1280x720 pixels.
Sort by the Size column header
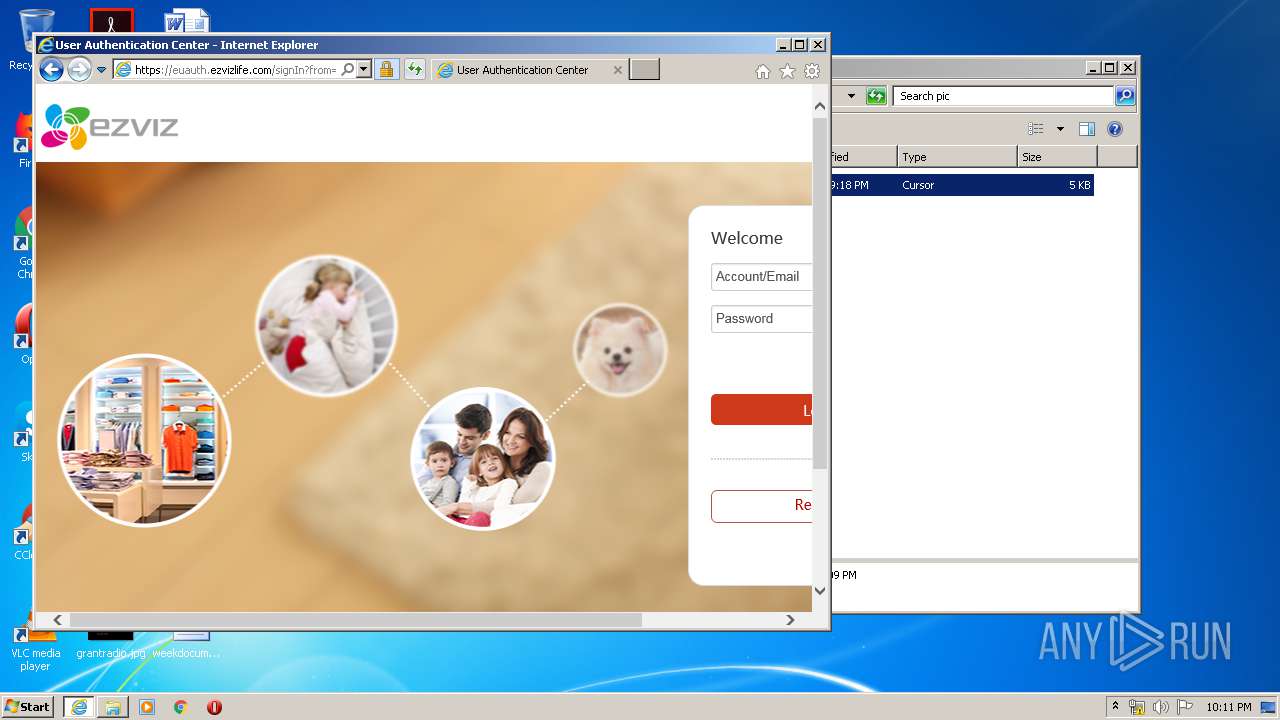click(1057, 157)
